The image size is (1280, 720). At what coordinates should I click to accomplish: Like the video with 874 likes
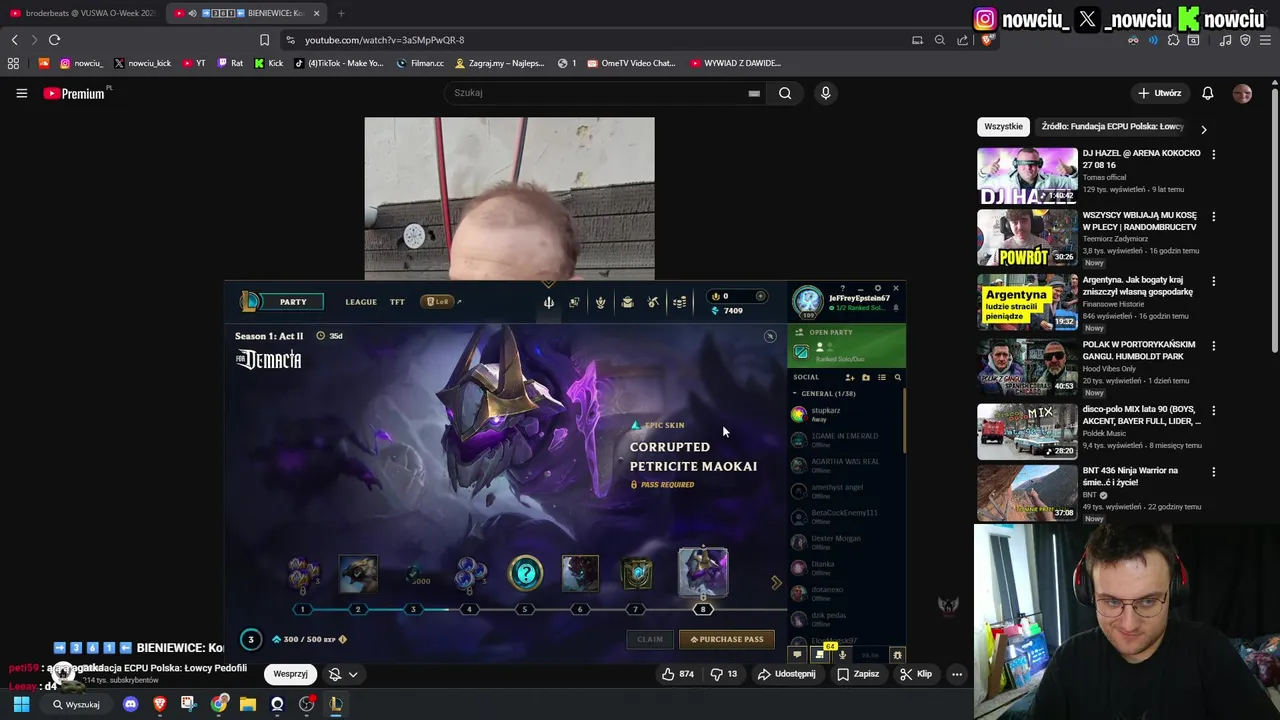click(678, 674)
